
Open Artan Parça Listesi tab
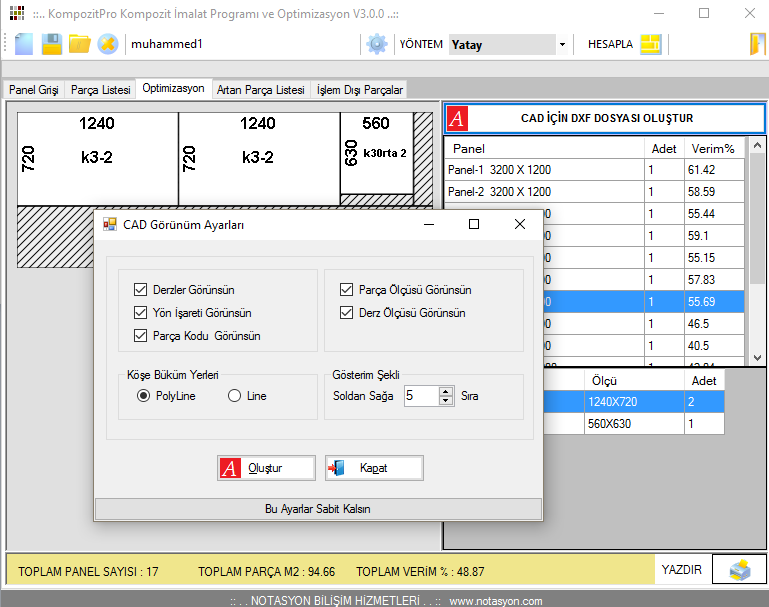point(260,90)
